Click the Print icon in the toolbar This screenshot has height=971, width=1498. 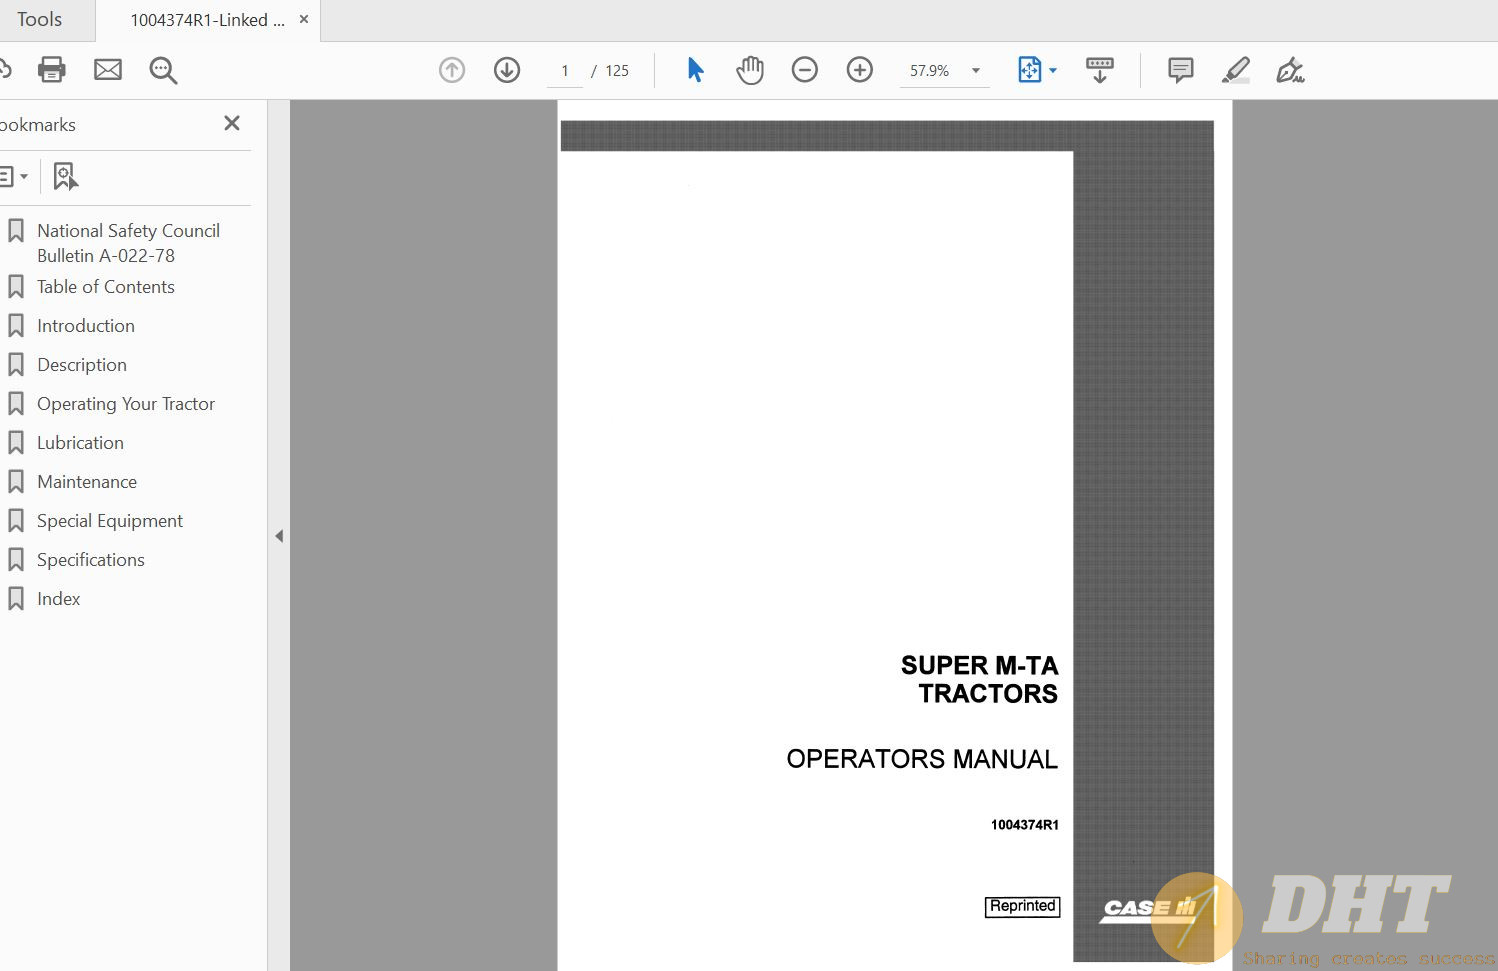(51, 69)
